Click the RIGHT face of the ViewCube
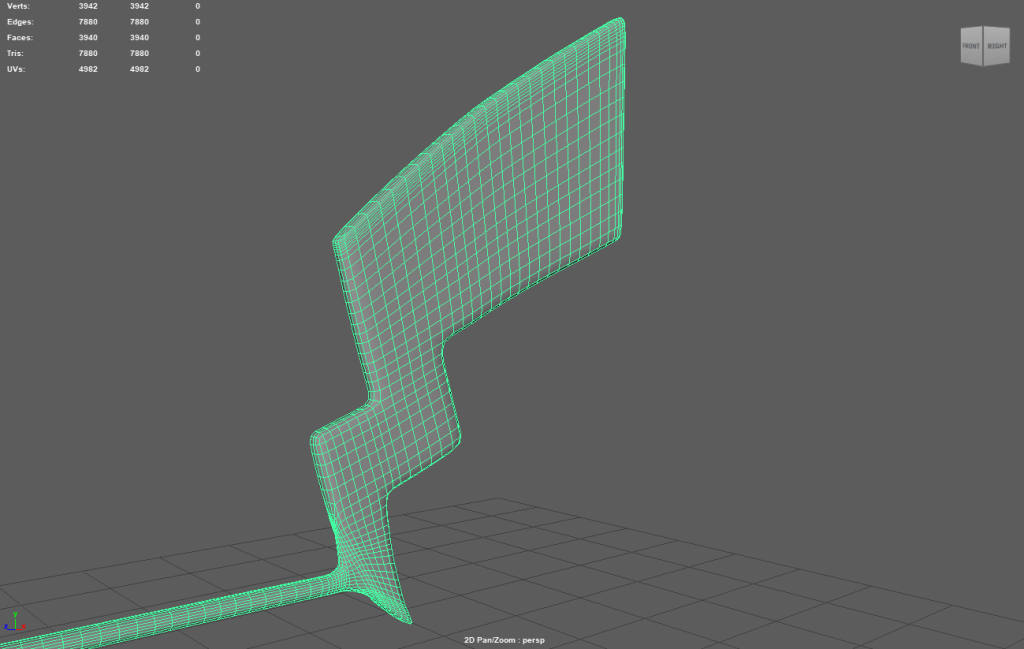 [996, 46]
